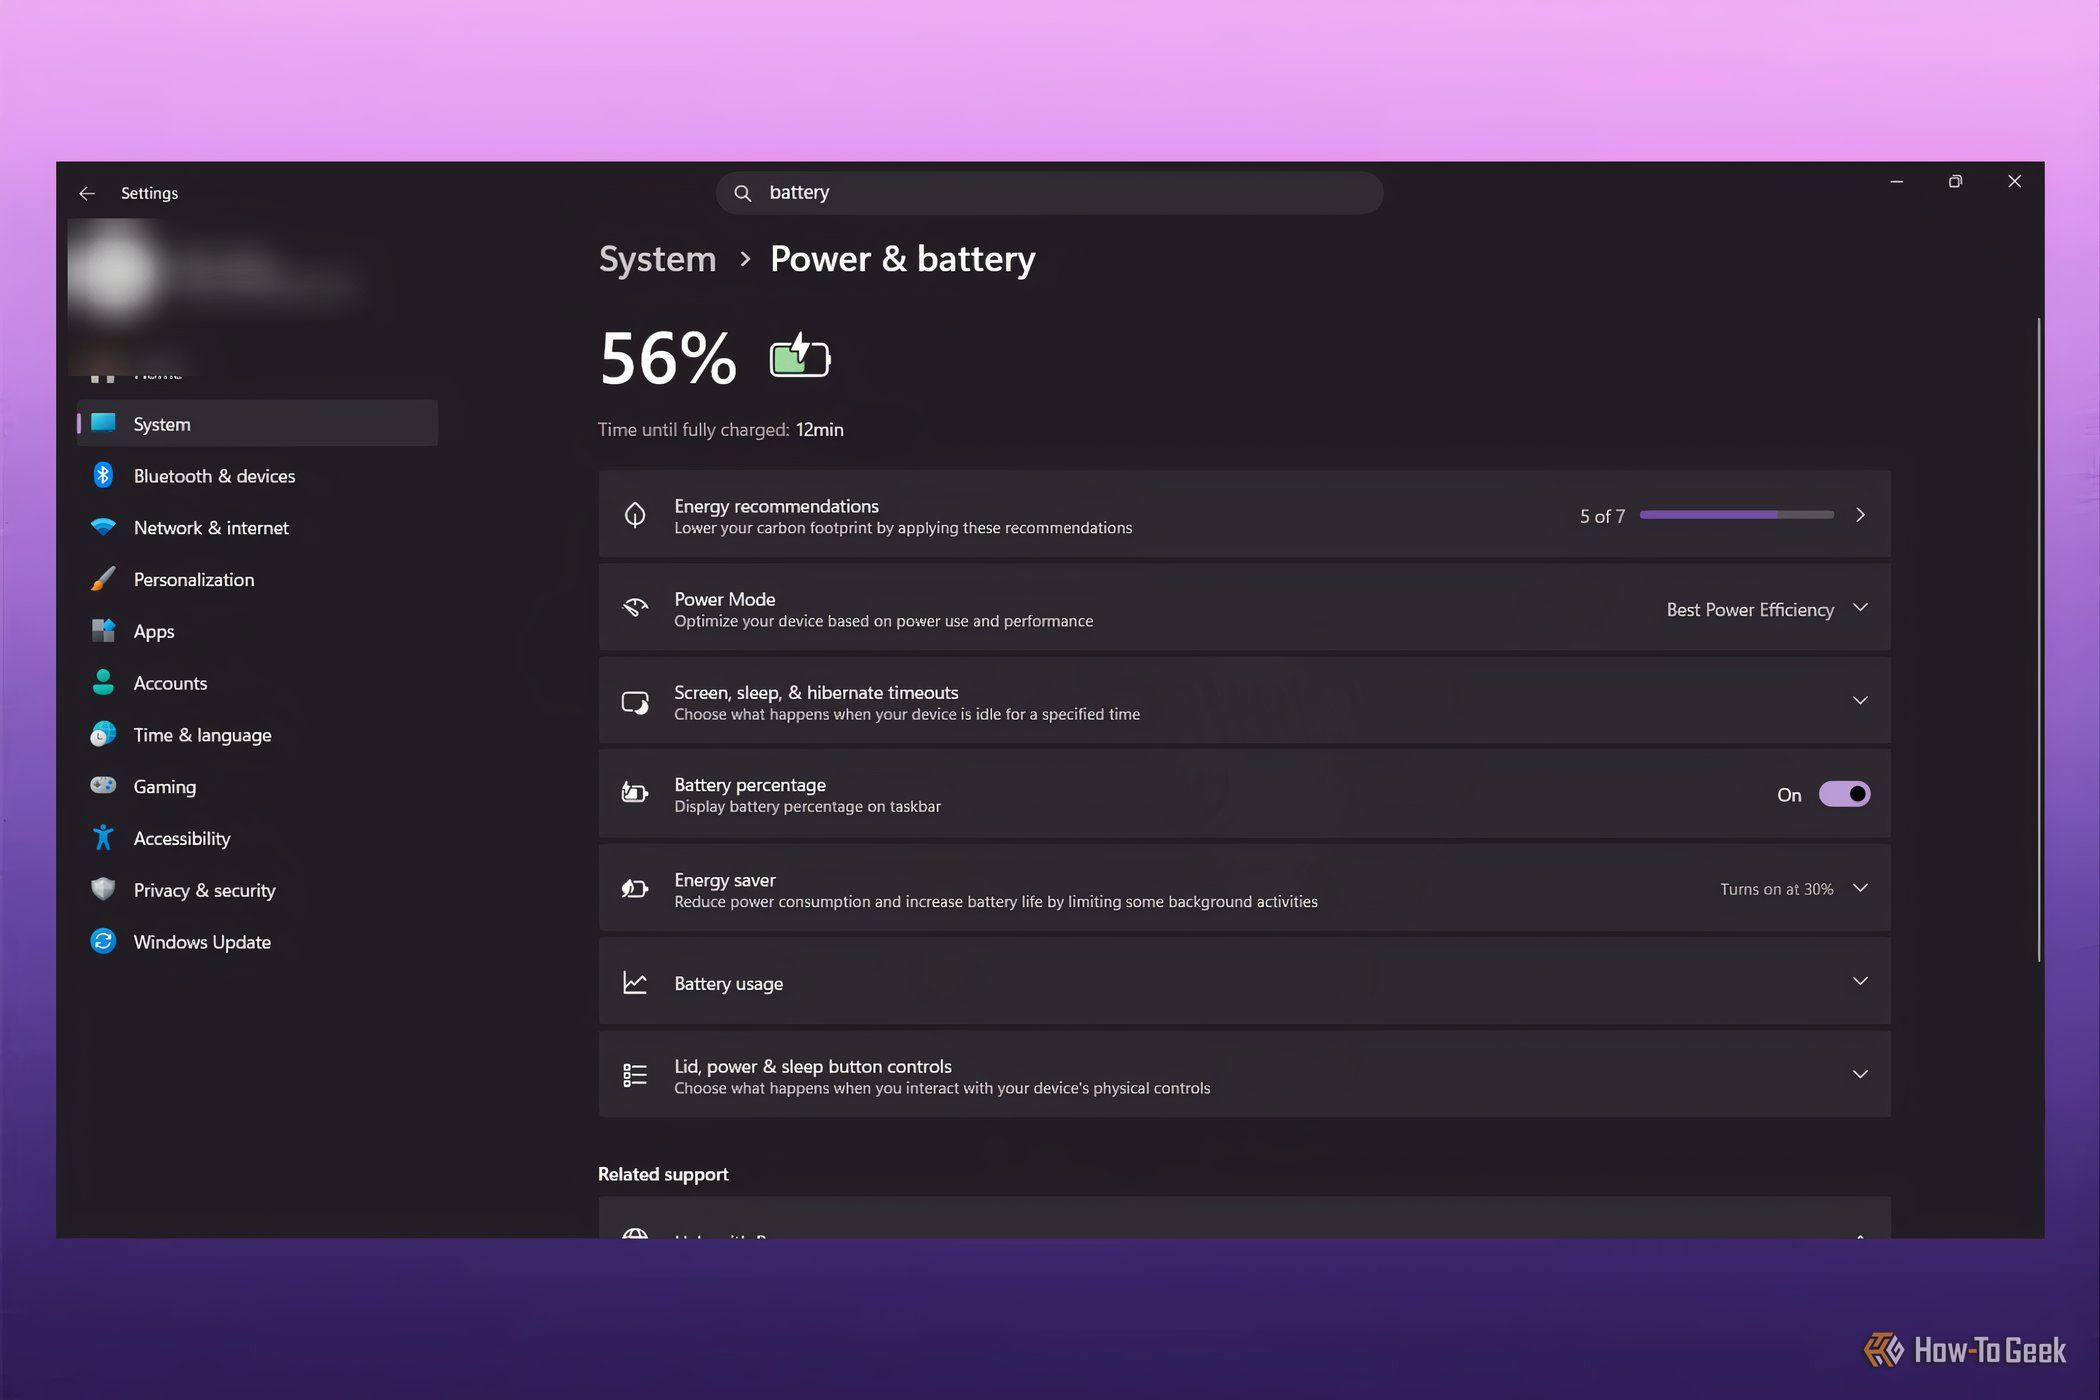Open the Best Power Efficiency dropdown
Image resolution: width=2100 pixels, height=1400 pixels.
pos(1766,609)
